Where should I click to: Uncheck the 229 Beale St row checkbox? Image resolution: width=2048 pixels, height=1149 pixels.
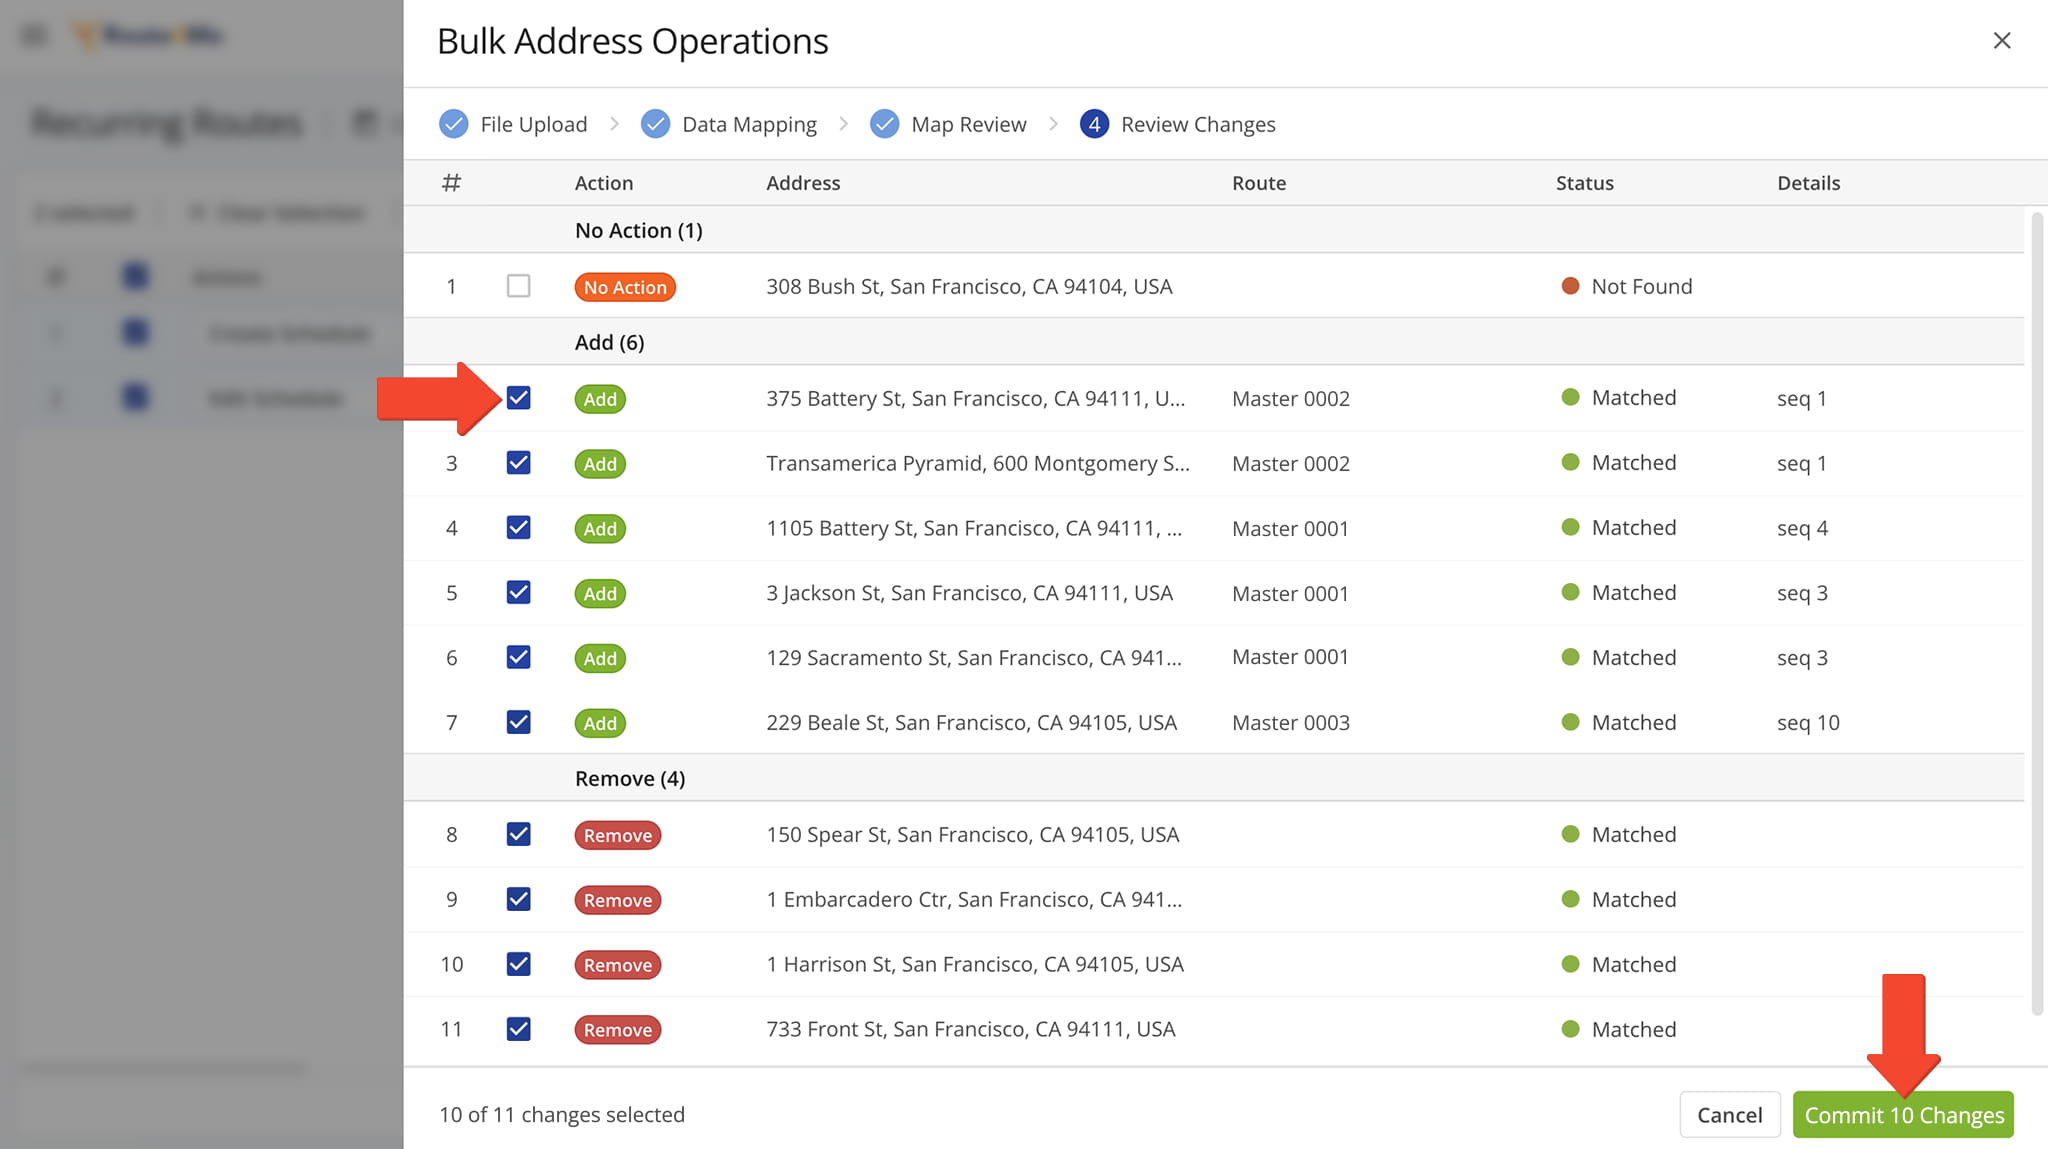518,722
